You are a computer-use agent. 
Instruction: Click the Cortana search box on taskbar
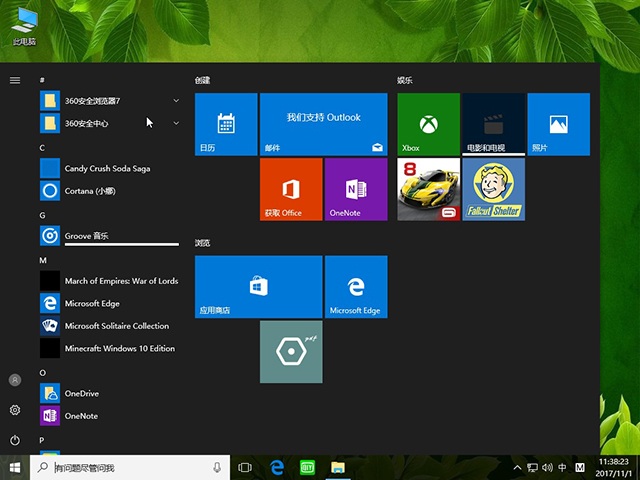tap(130, 467)
